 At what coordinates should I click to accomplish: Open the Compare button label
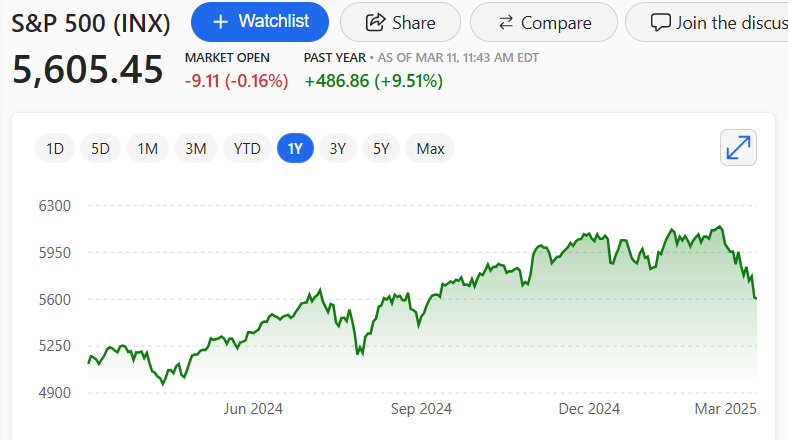tap(556, 22)
